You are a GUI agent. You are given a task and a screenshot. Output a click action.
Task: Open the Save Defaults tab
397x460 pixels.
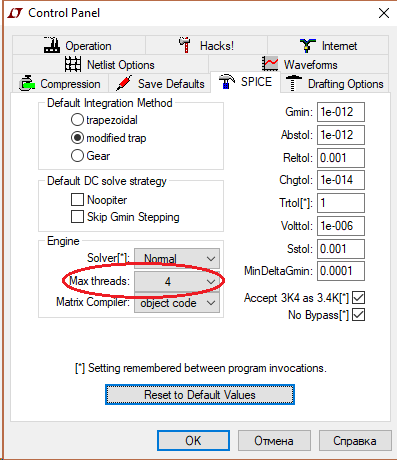[x=160, y=84]
